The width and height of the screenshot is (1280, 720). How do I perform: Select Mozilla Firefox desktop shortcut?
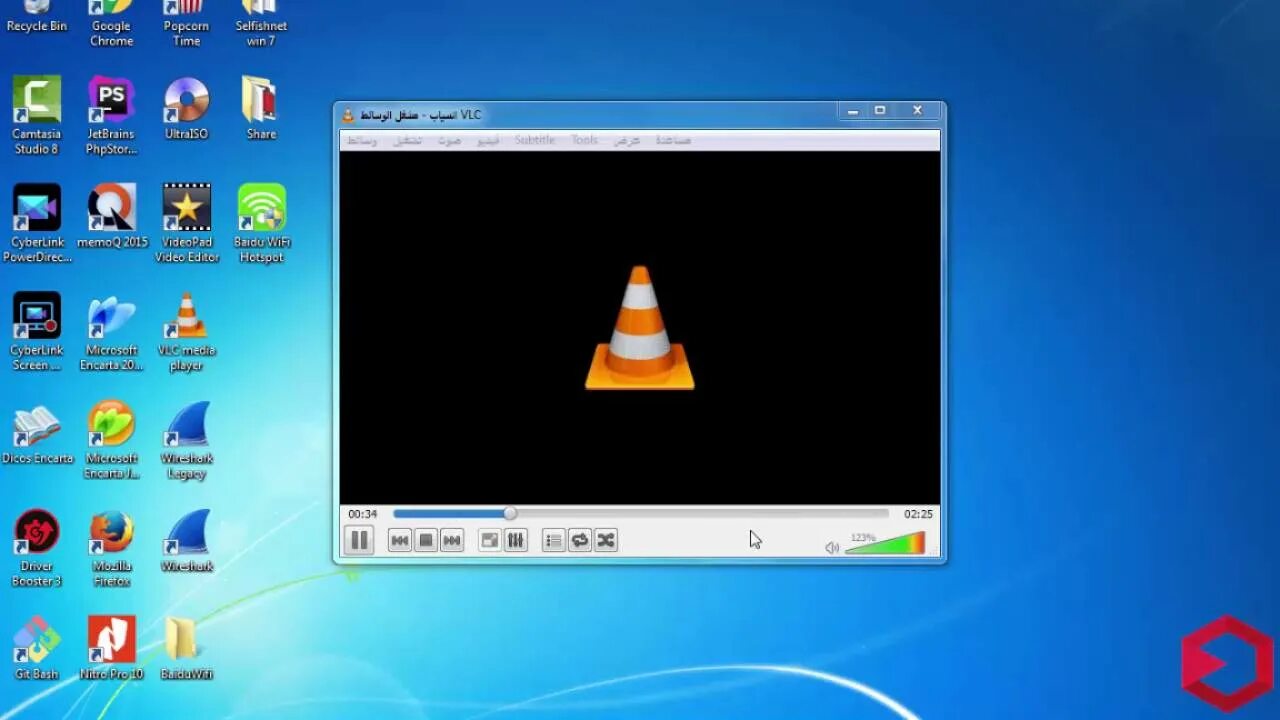[x=111, y=548]
